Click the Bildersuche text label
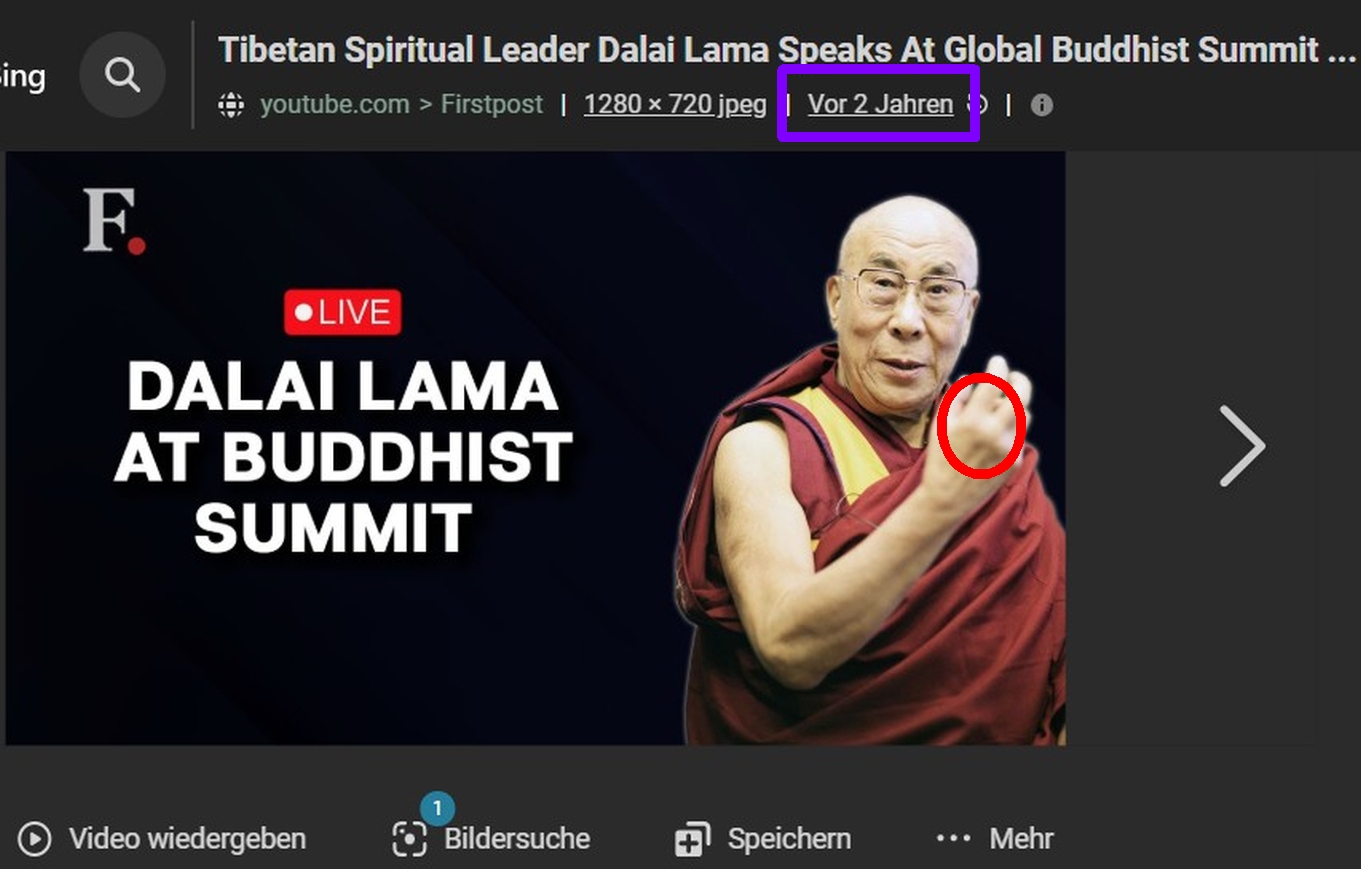 pos(517,839)
